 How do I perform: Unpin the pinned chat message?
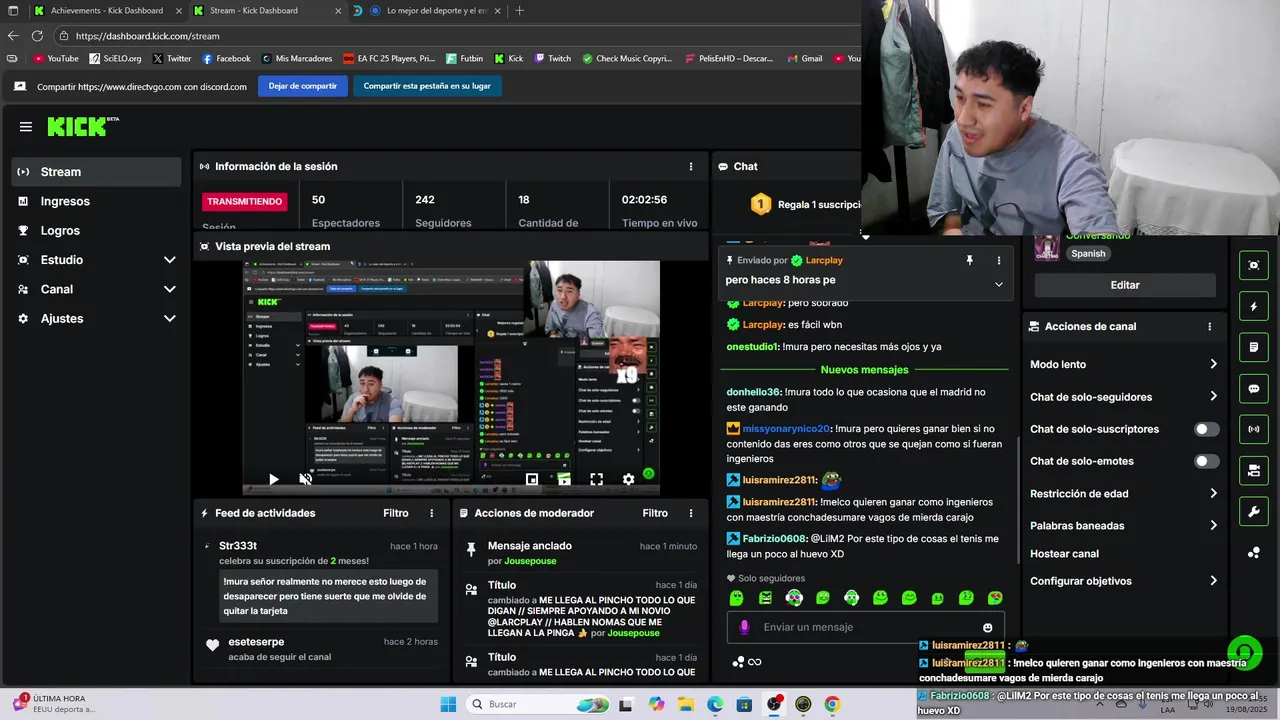coord(969,260)
